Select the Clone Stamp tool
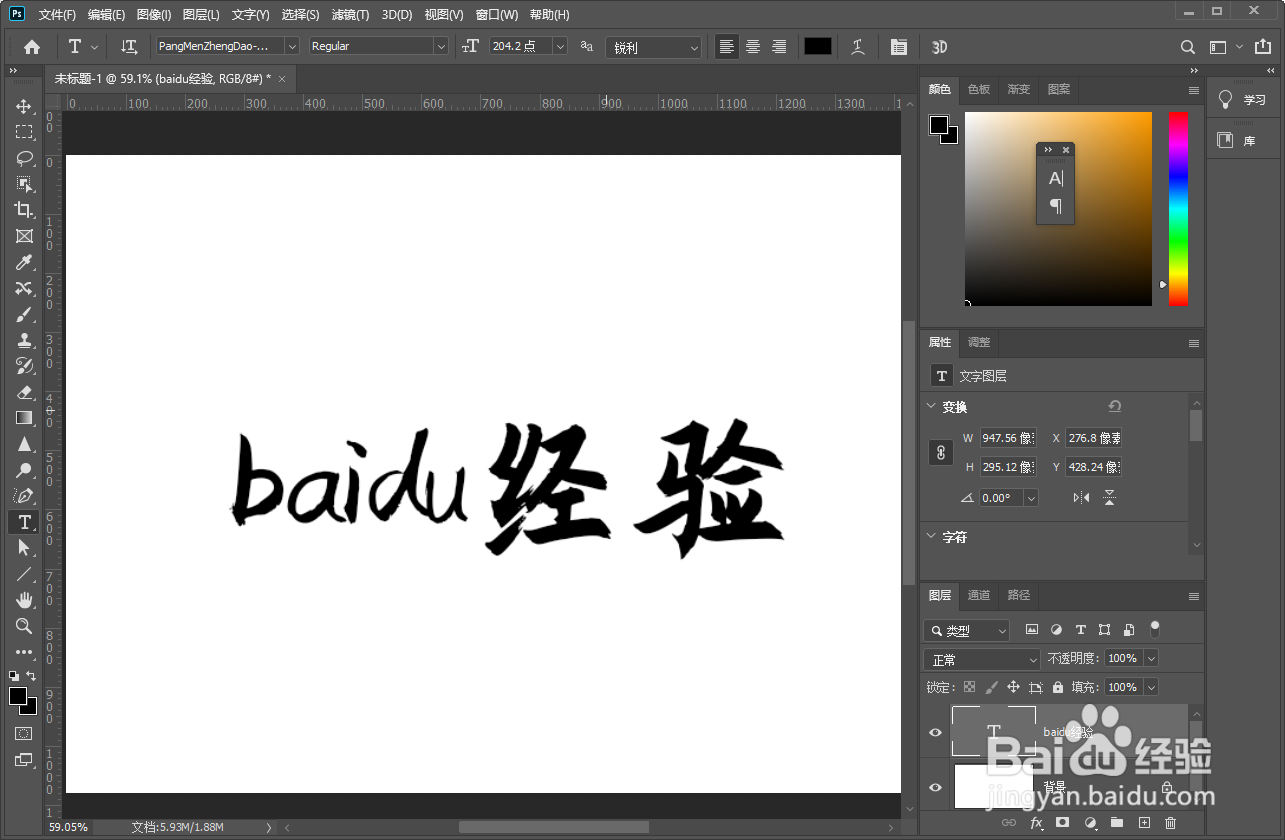The height and width of the screenshot is (840, 1285). pos(24,340)
